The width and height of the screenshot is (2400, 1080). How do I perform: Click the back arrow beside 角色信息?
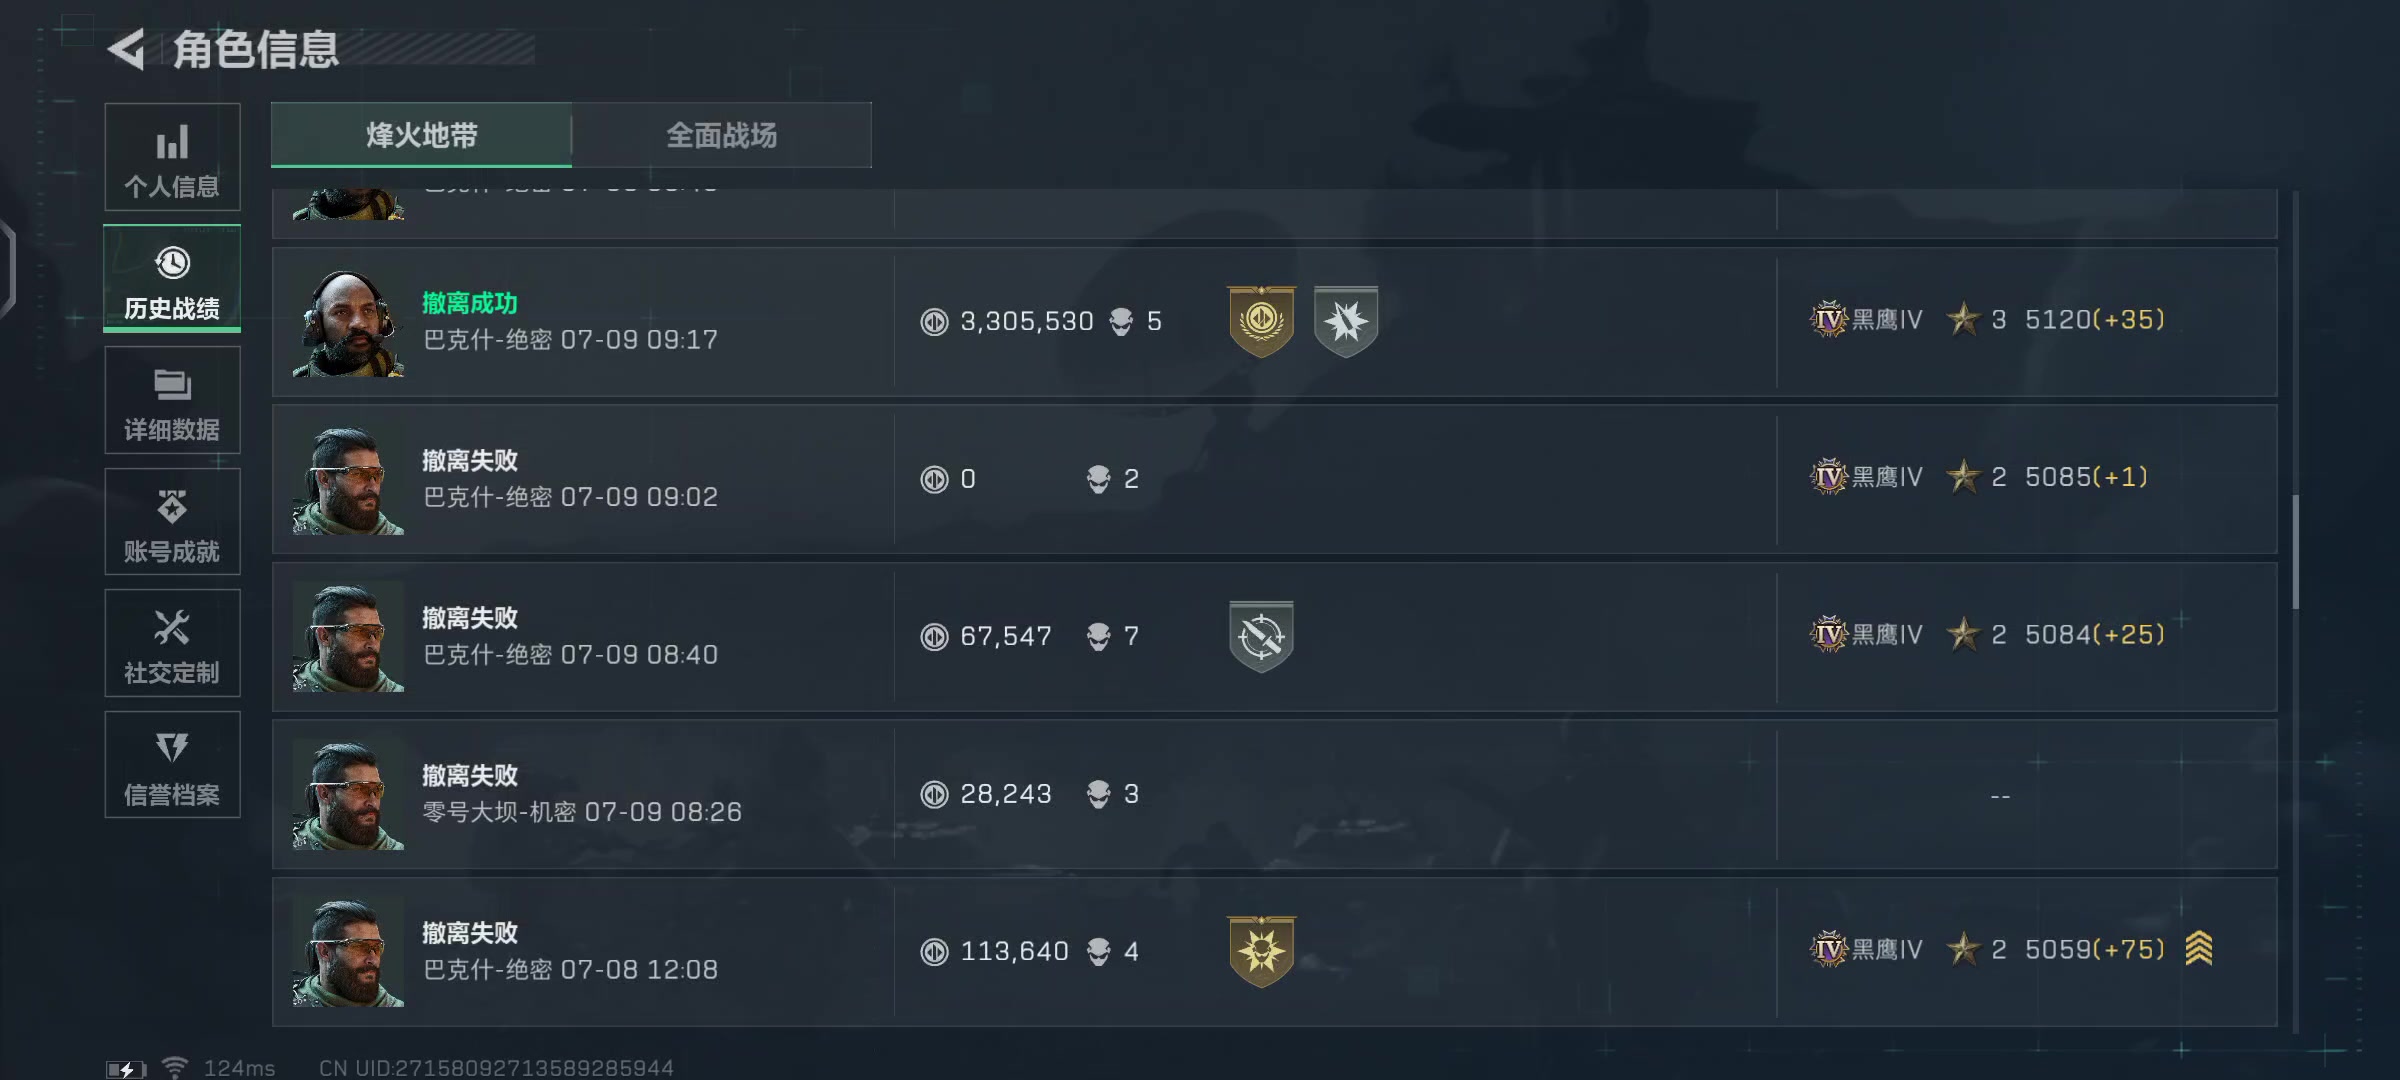(x=127, y=49)
